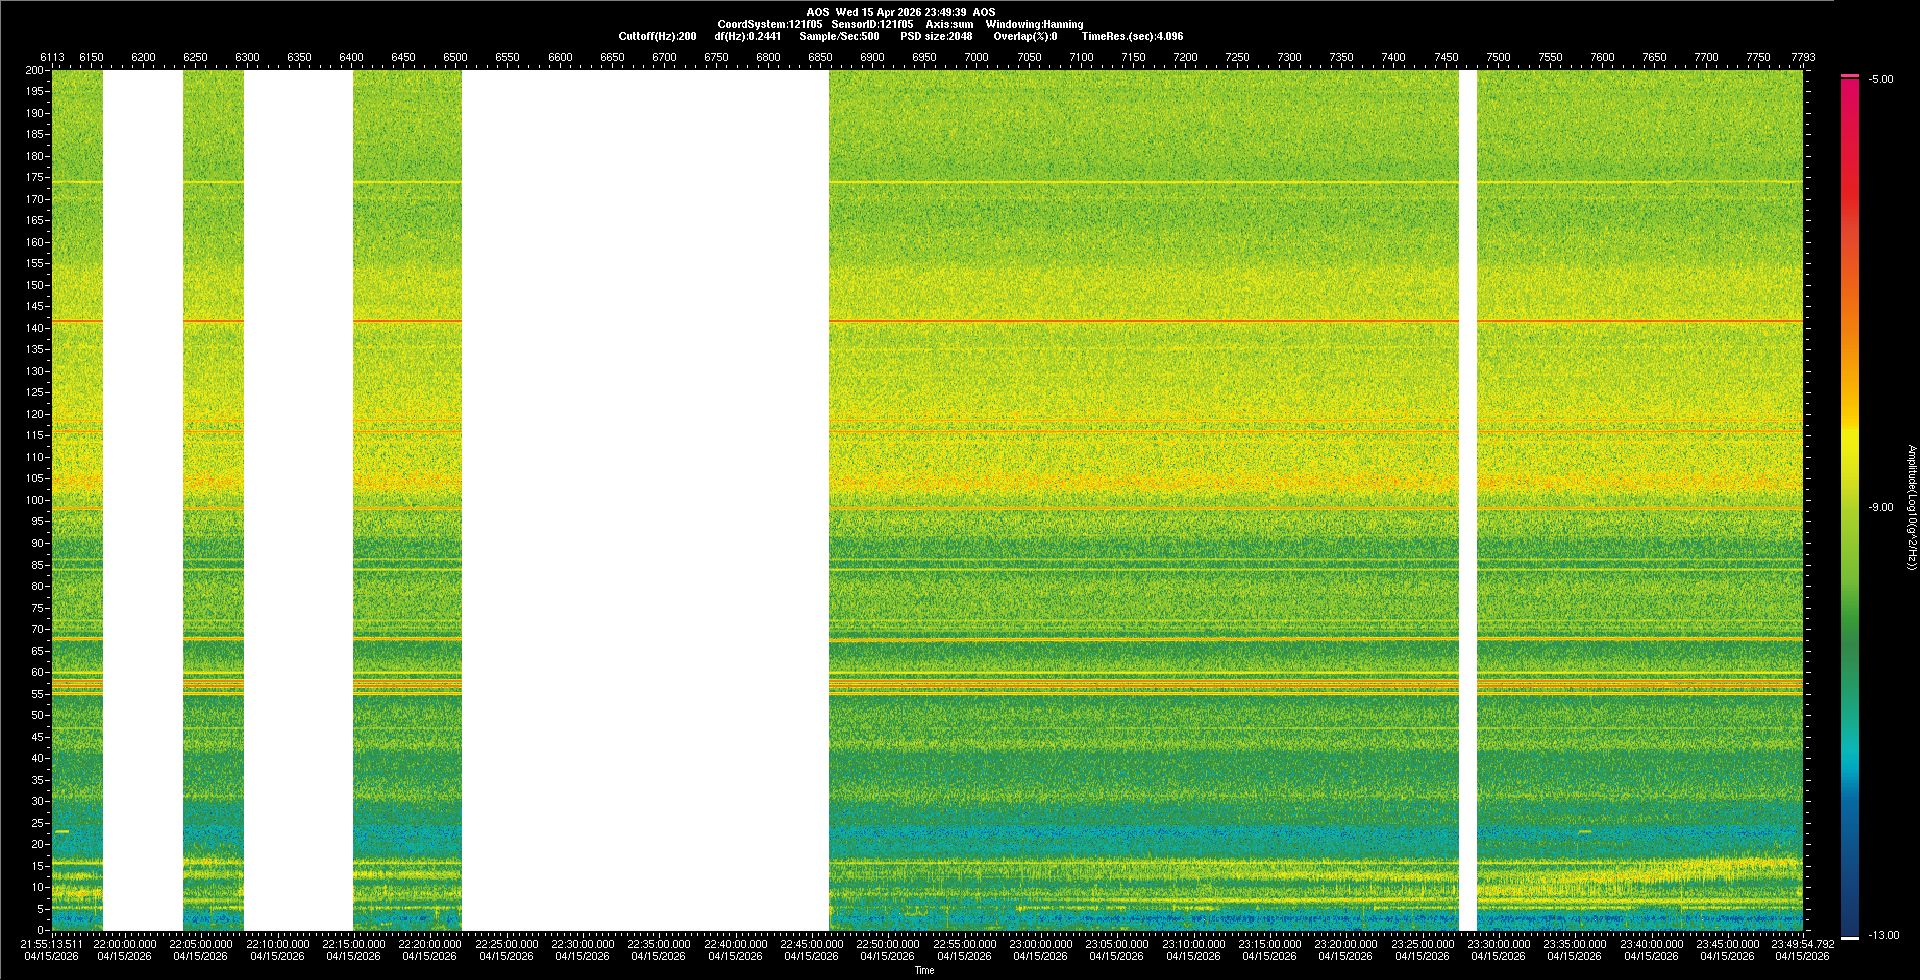Click the narrow white data gap near 23:28

[1468, 500]
